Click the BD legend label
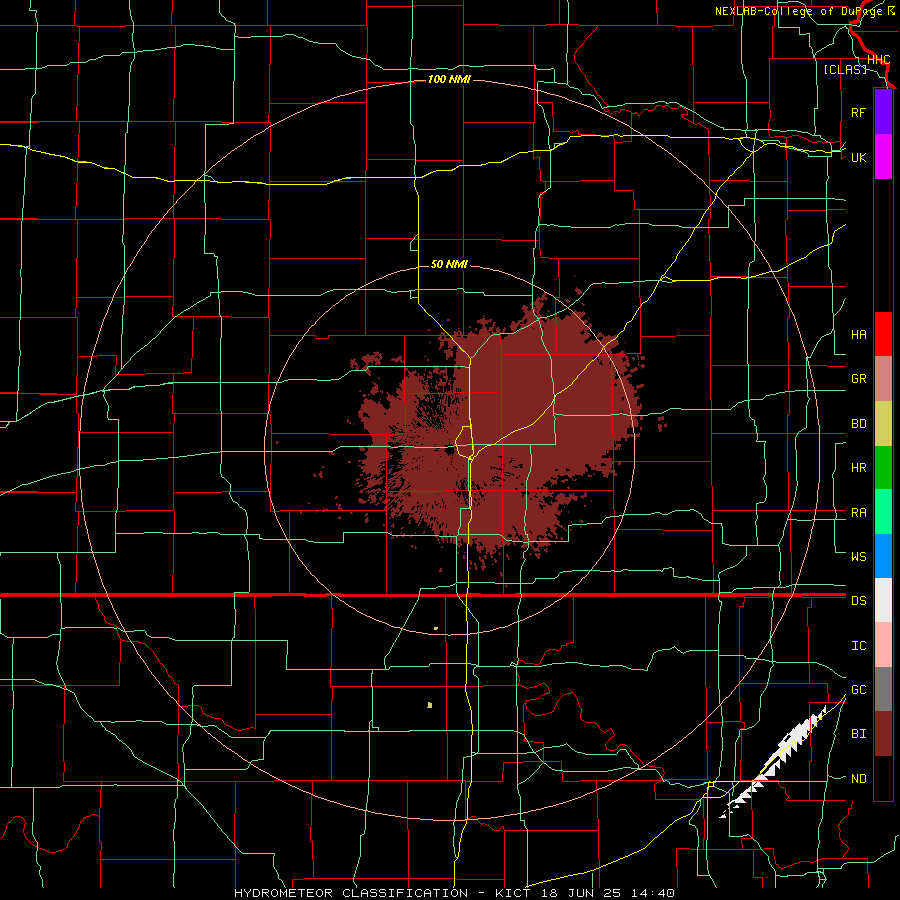This screenshot has width=900, height=900. coord(858,424)
